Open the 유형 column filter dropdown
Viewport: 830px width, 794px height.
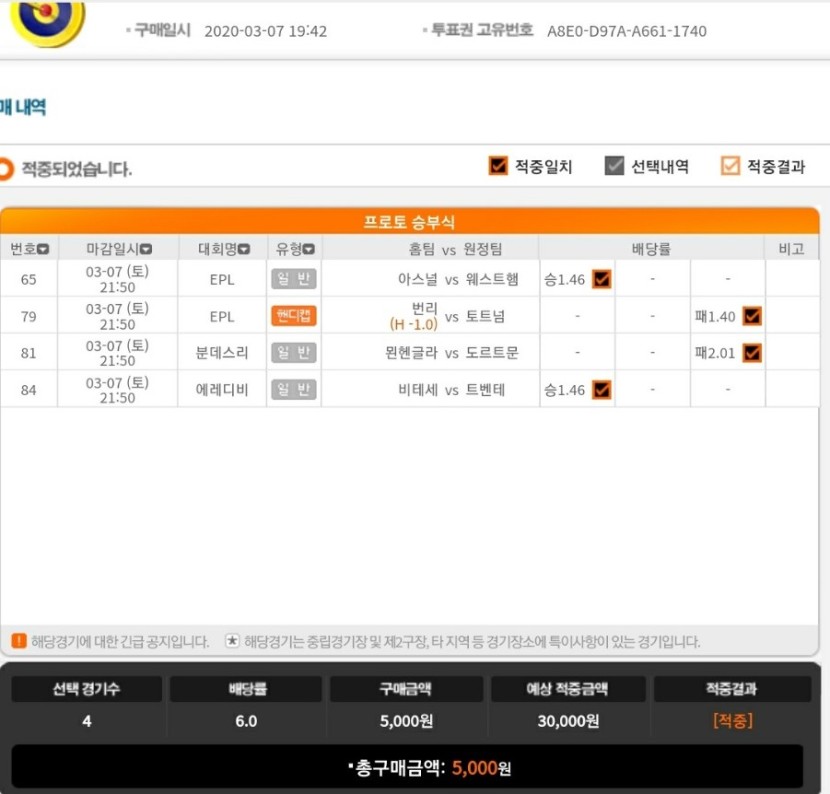coord(309,249)
